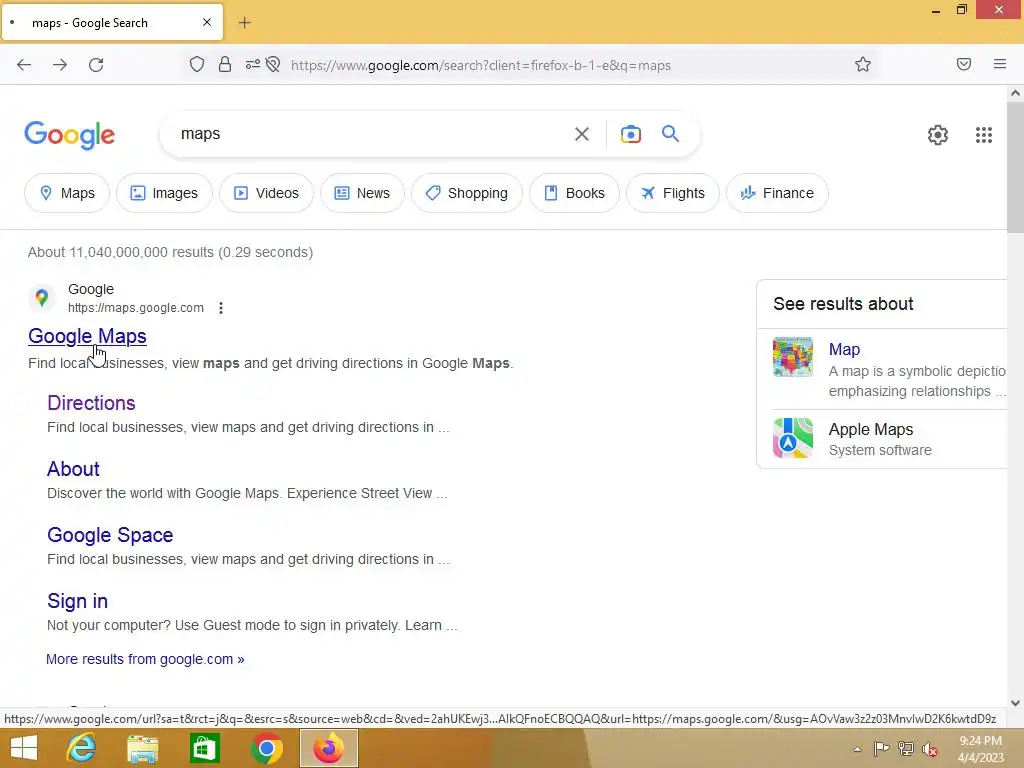
Task: Open a new tab with the plus button
Action: pyautogui.click(x=244, y=23)
